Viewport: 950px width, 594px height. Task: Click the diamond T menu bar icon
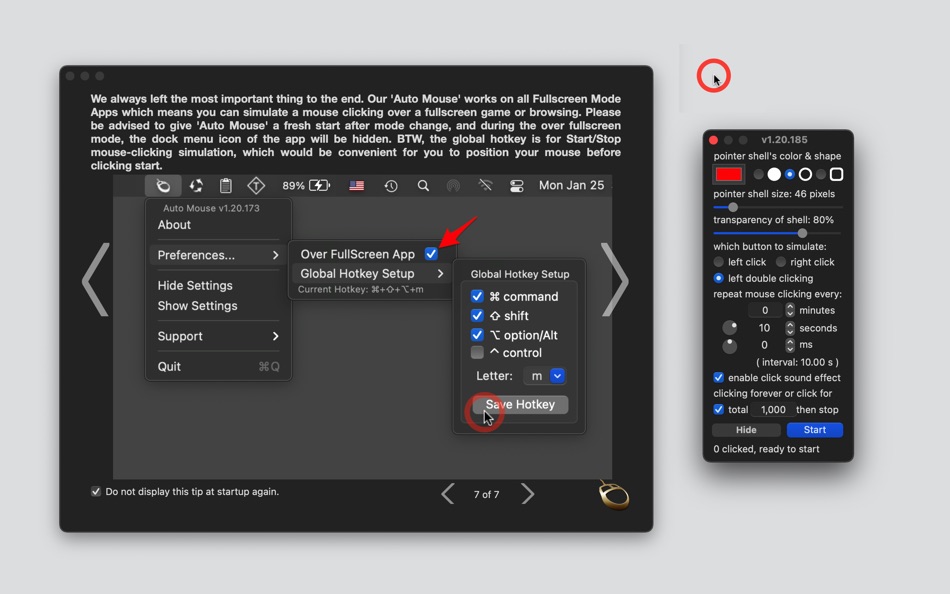(256, 185)
